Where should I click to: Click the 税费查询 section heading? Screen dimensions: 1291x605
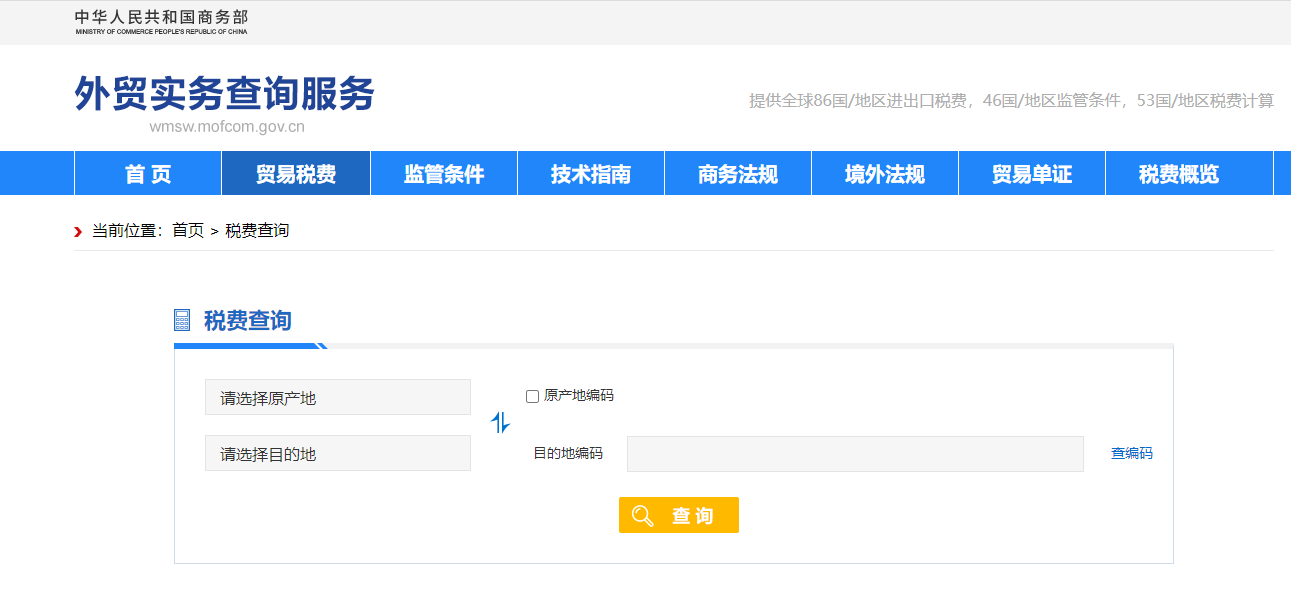[248, 320]
